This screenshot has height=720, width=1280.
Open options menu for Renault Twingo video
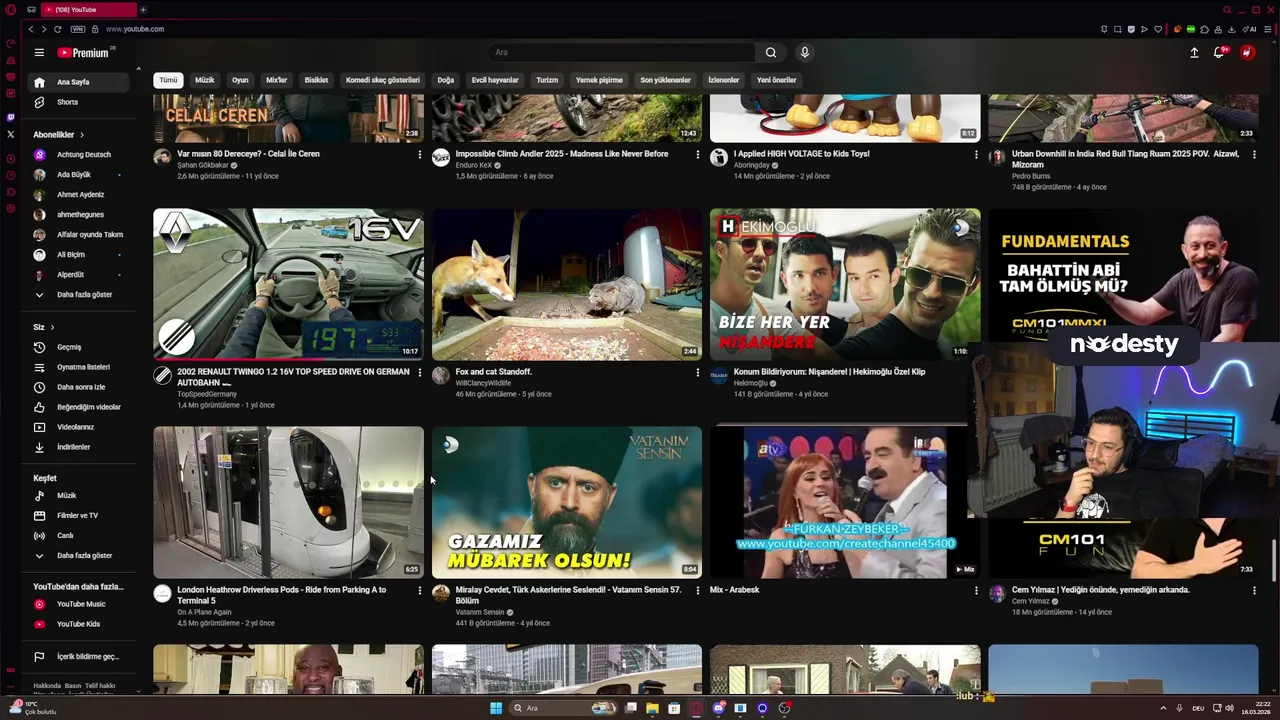coord(419,373)
